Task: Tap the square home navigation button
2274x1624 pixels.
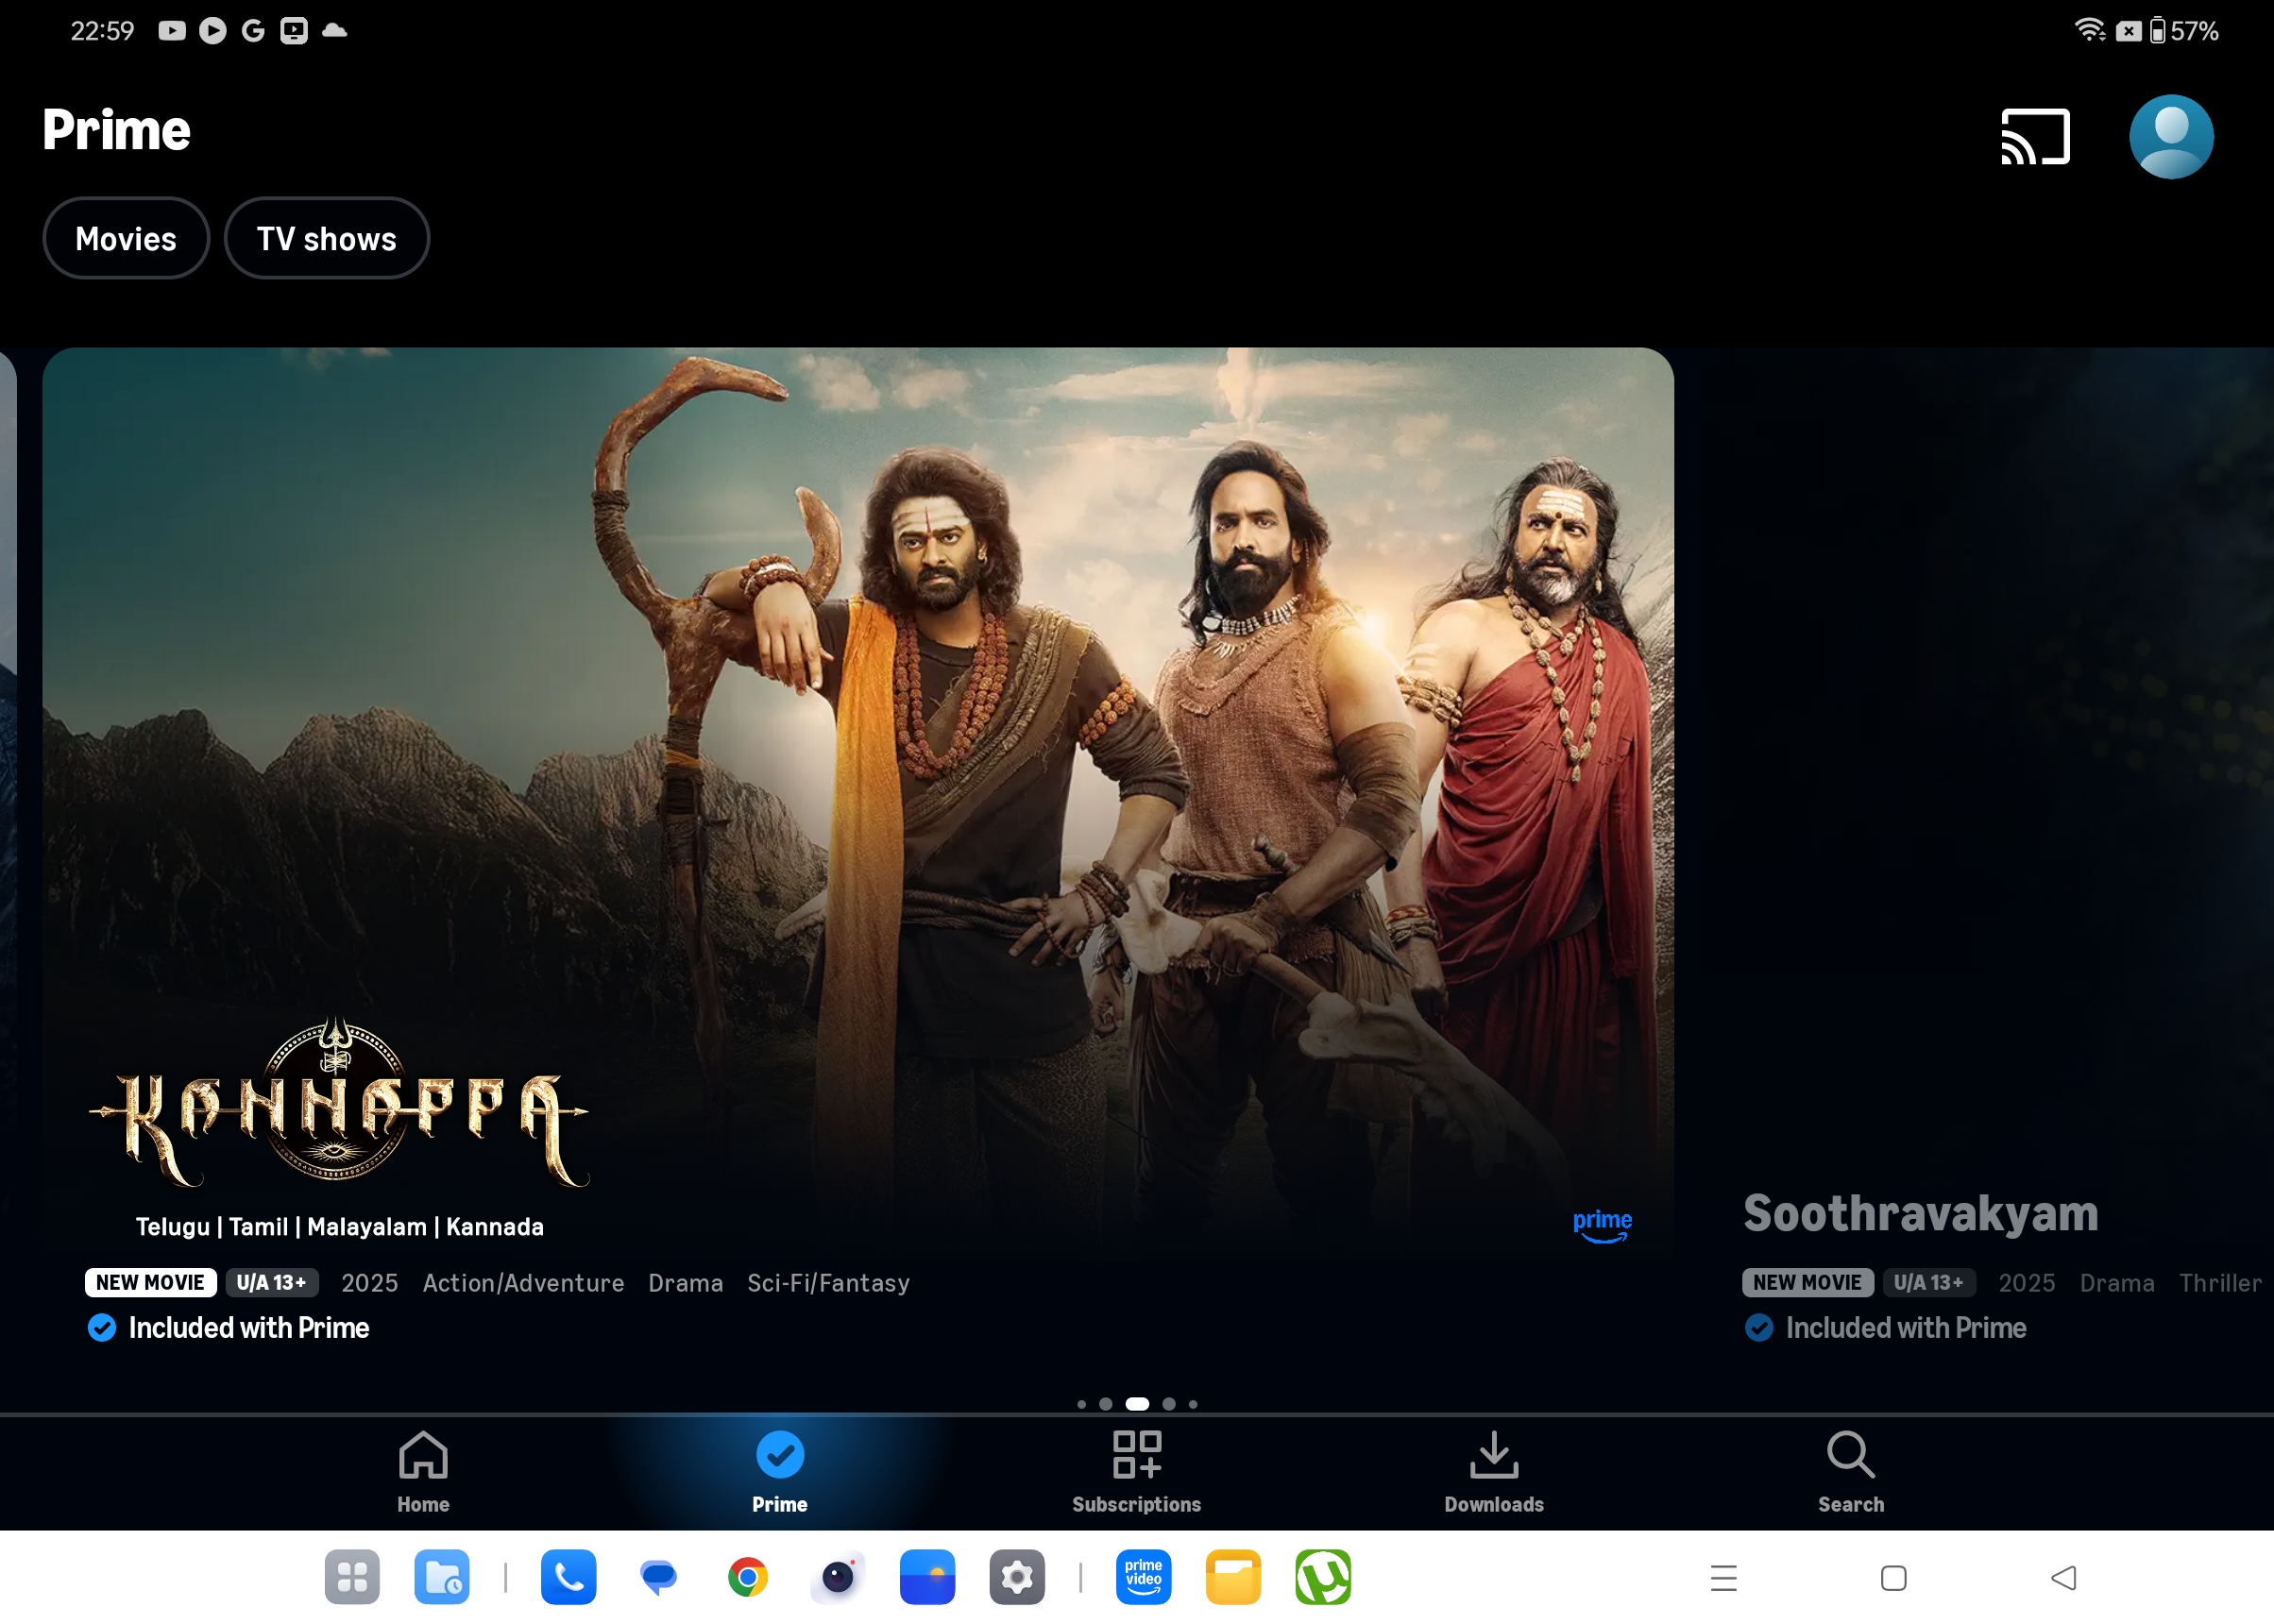Action: [x=1893, y=1578]
